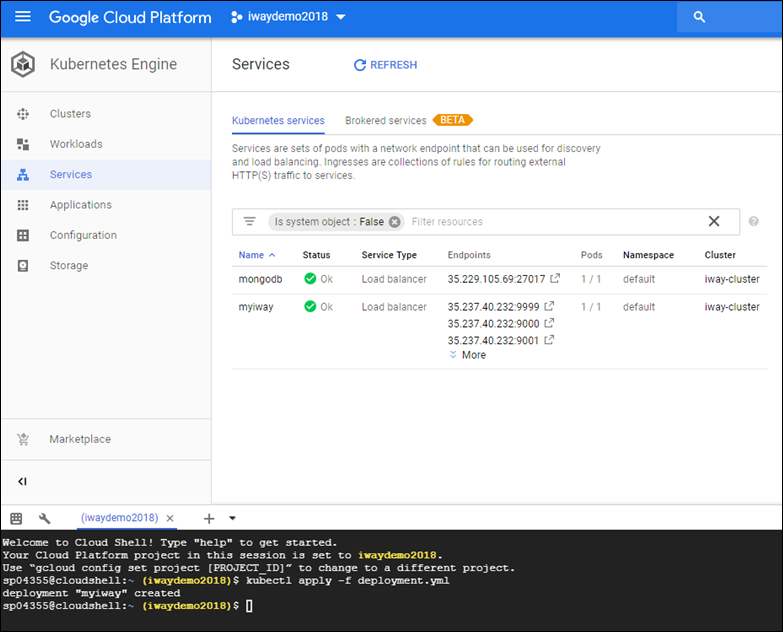783x632 pixels.
Task: Click the Clusters icon
Action: click(23, 114)
